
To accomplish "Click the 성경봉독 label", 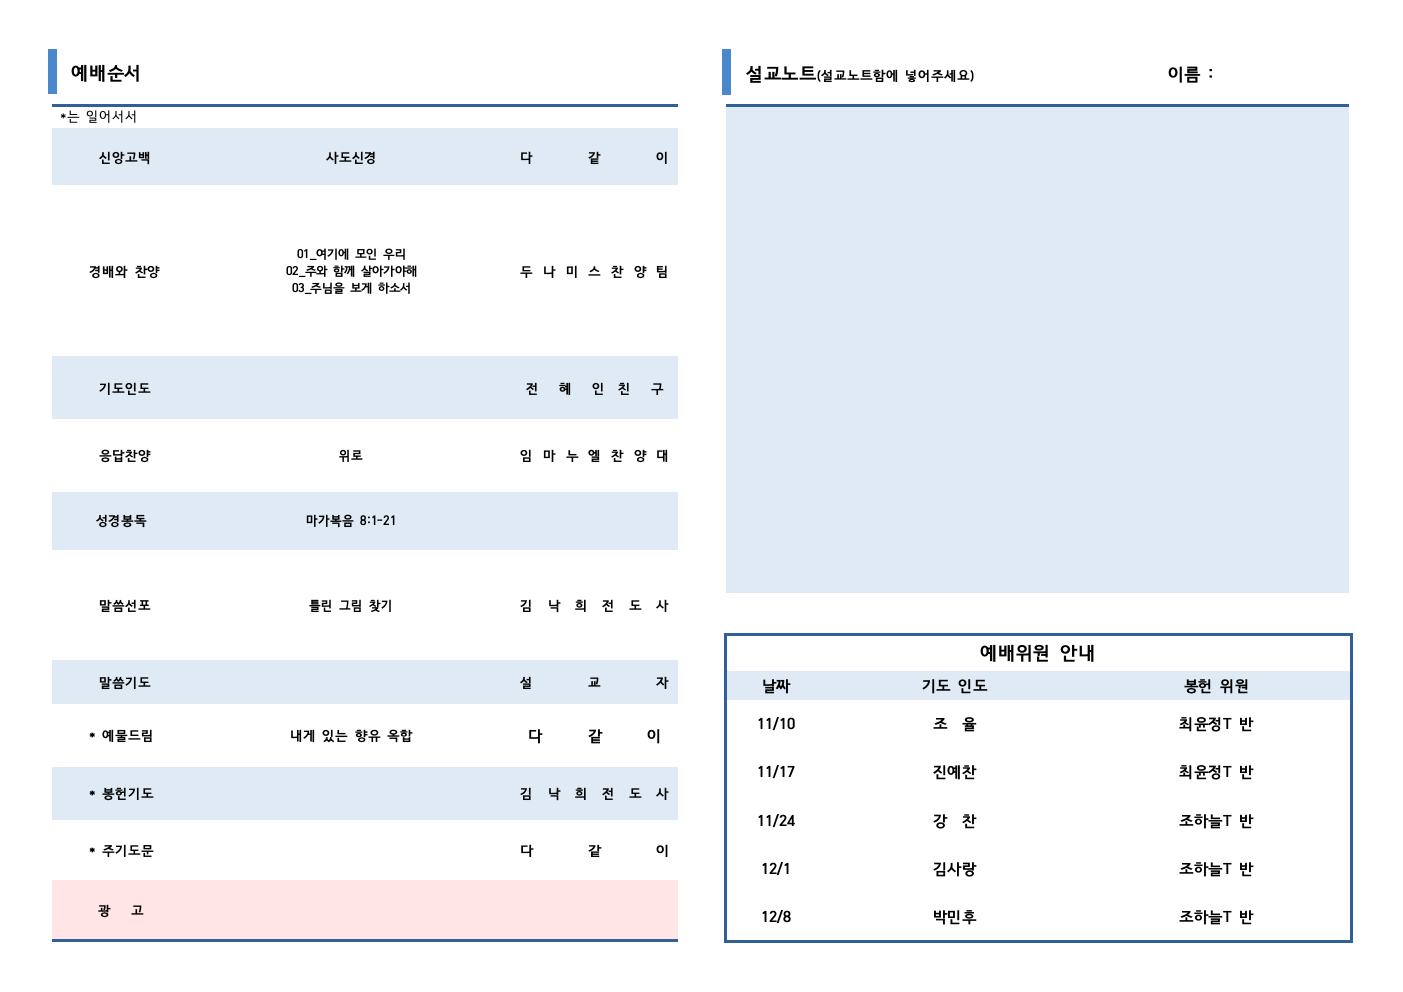I will (x=121, y=520).
